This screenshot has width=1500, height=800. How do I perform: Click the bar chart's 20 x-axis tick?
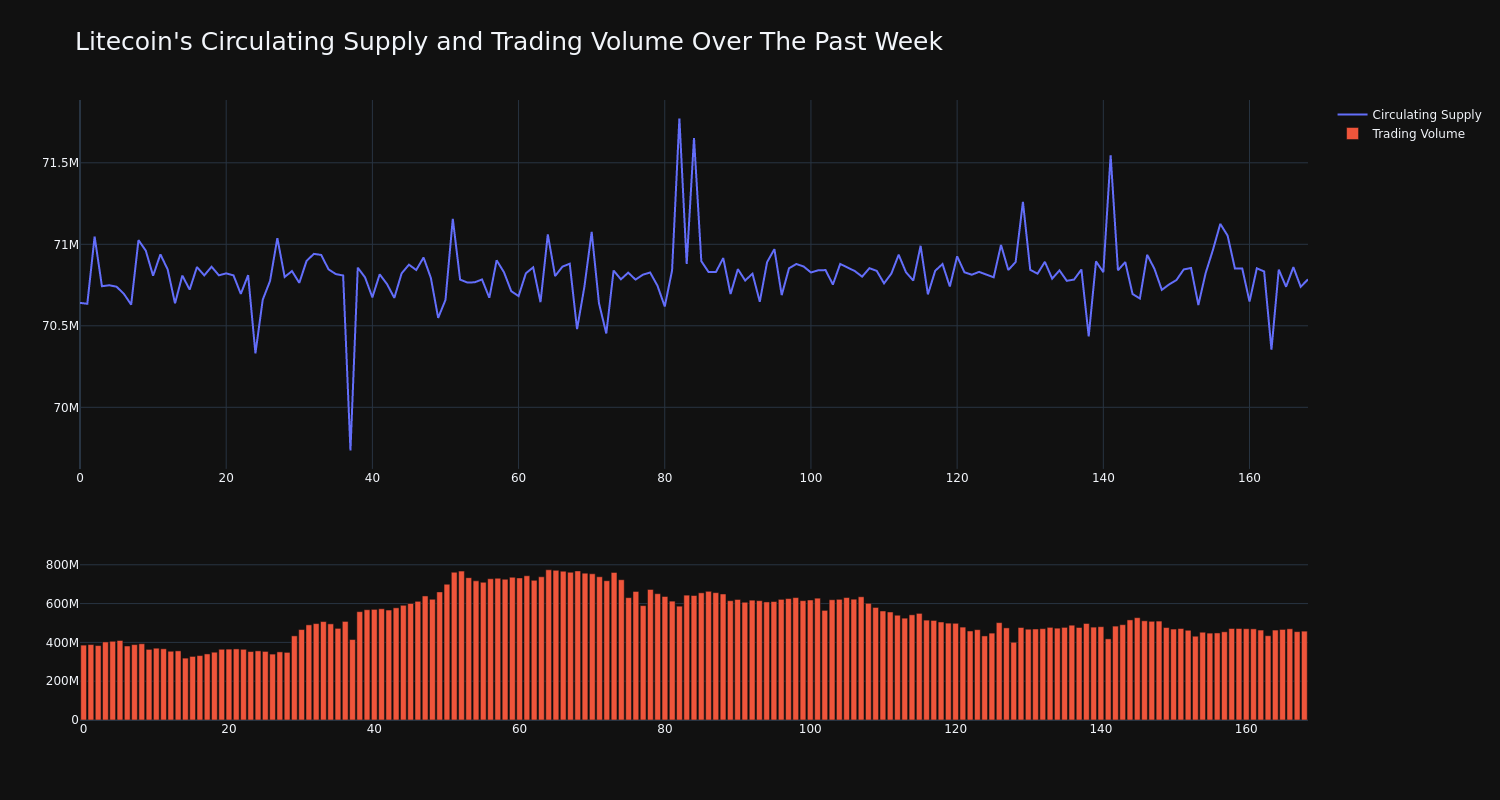point(229,730)
